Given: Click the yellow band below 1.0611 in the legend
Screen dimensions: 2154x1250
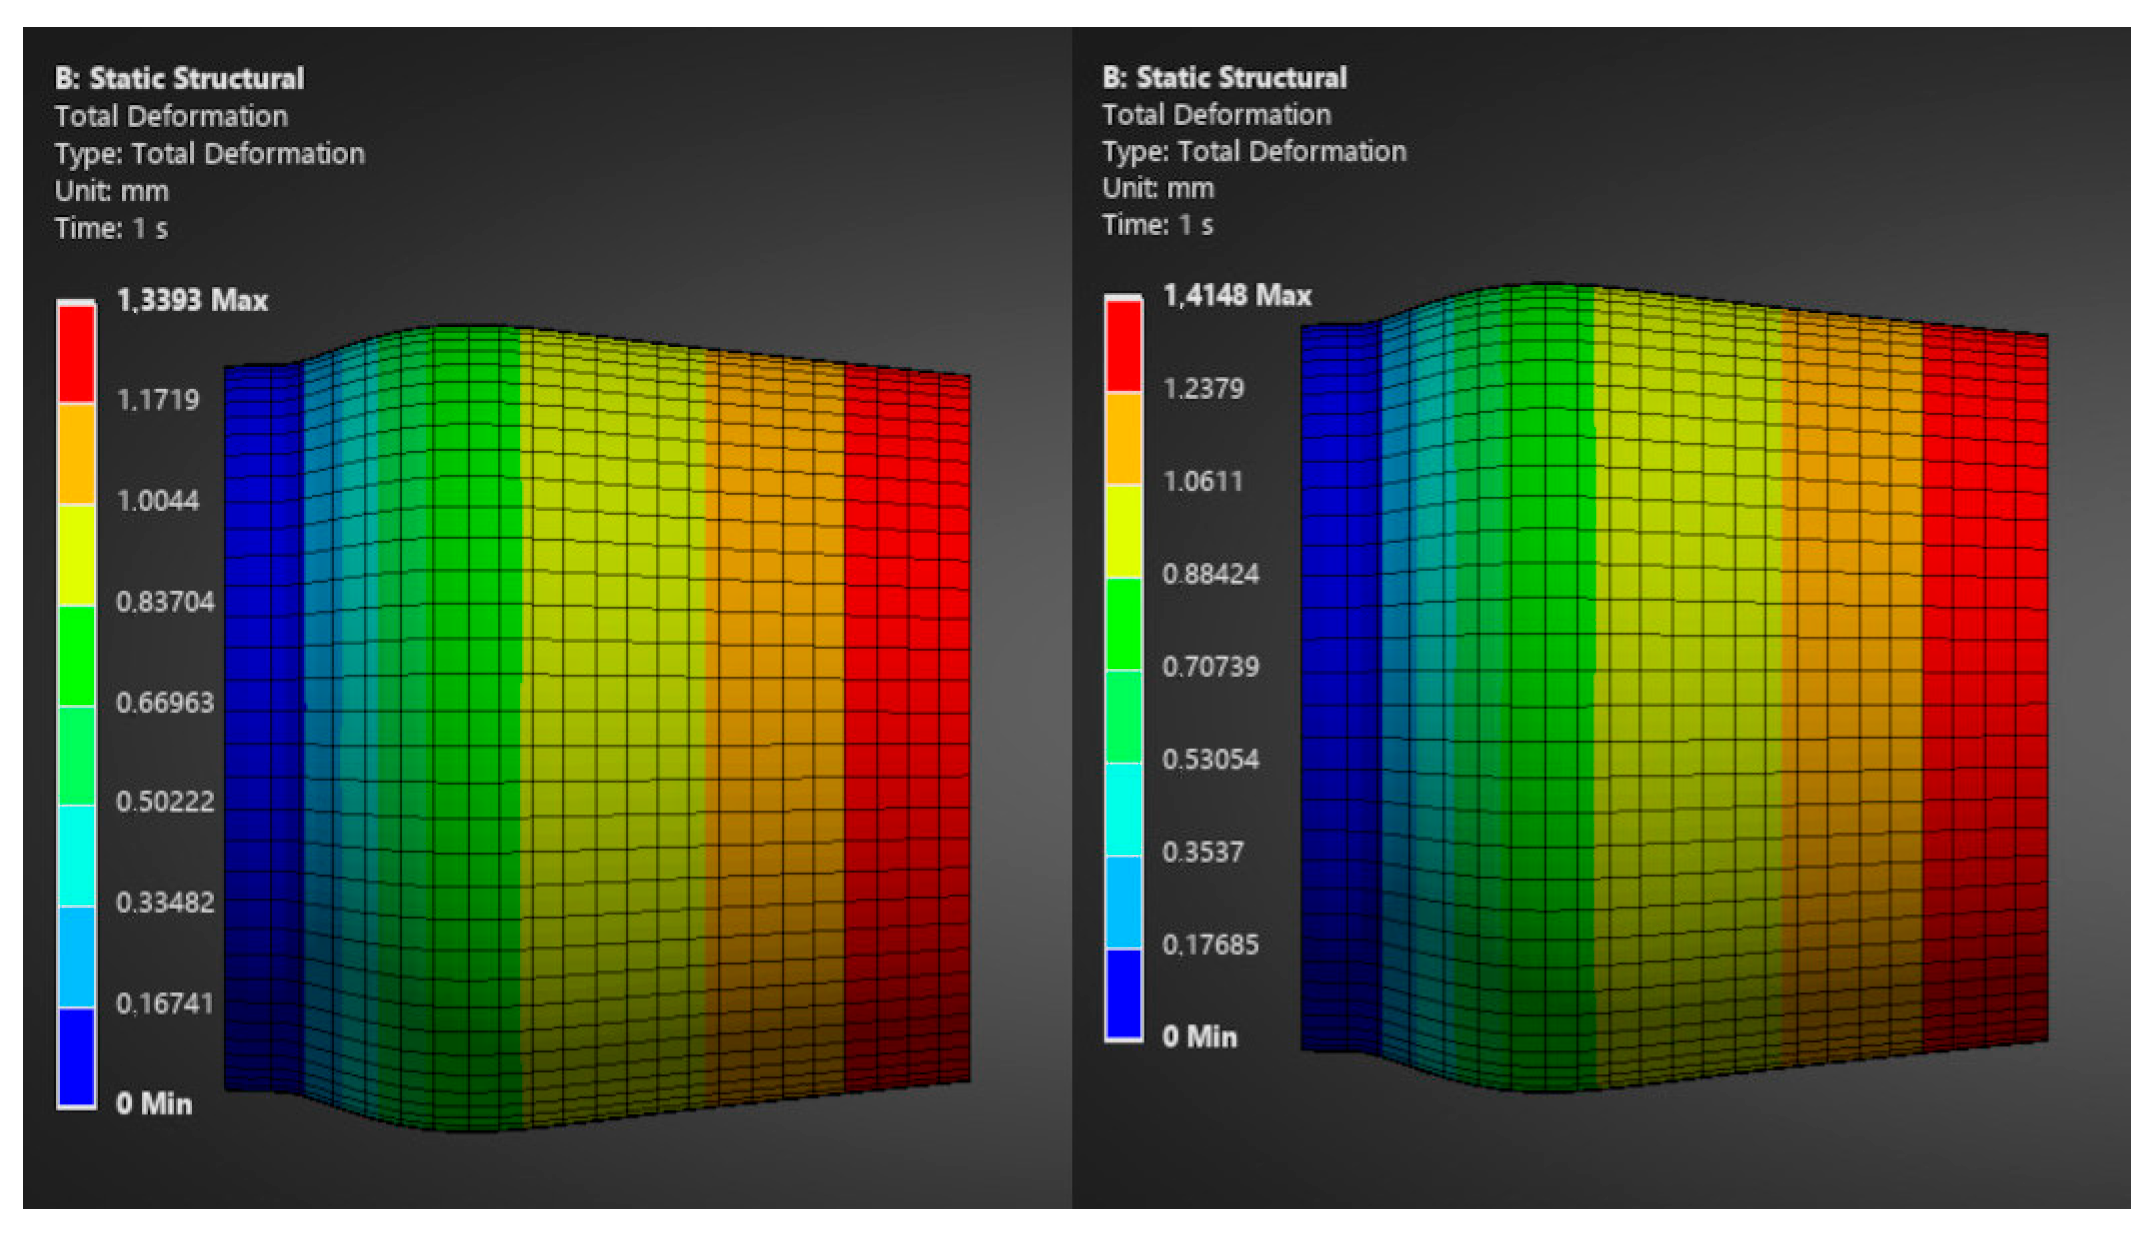Looking at the screenshot, I should tap(1124, 531).
